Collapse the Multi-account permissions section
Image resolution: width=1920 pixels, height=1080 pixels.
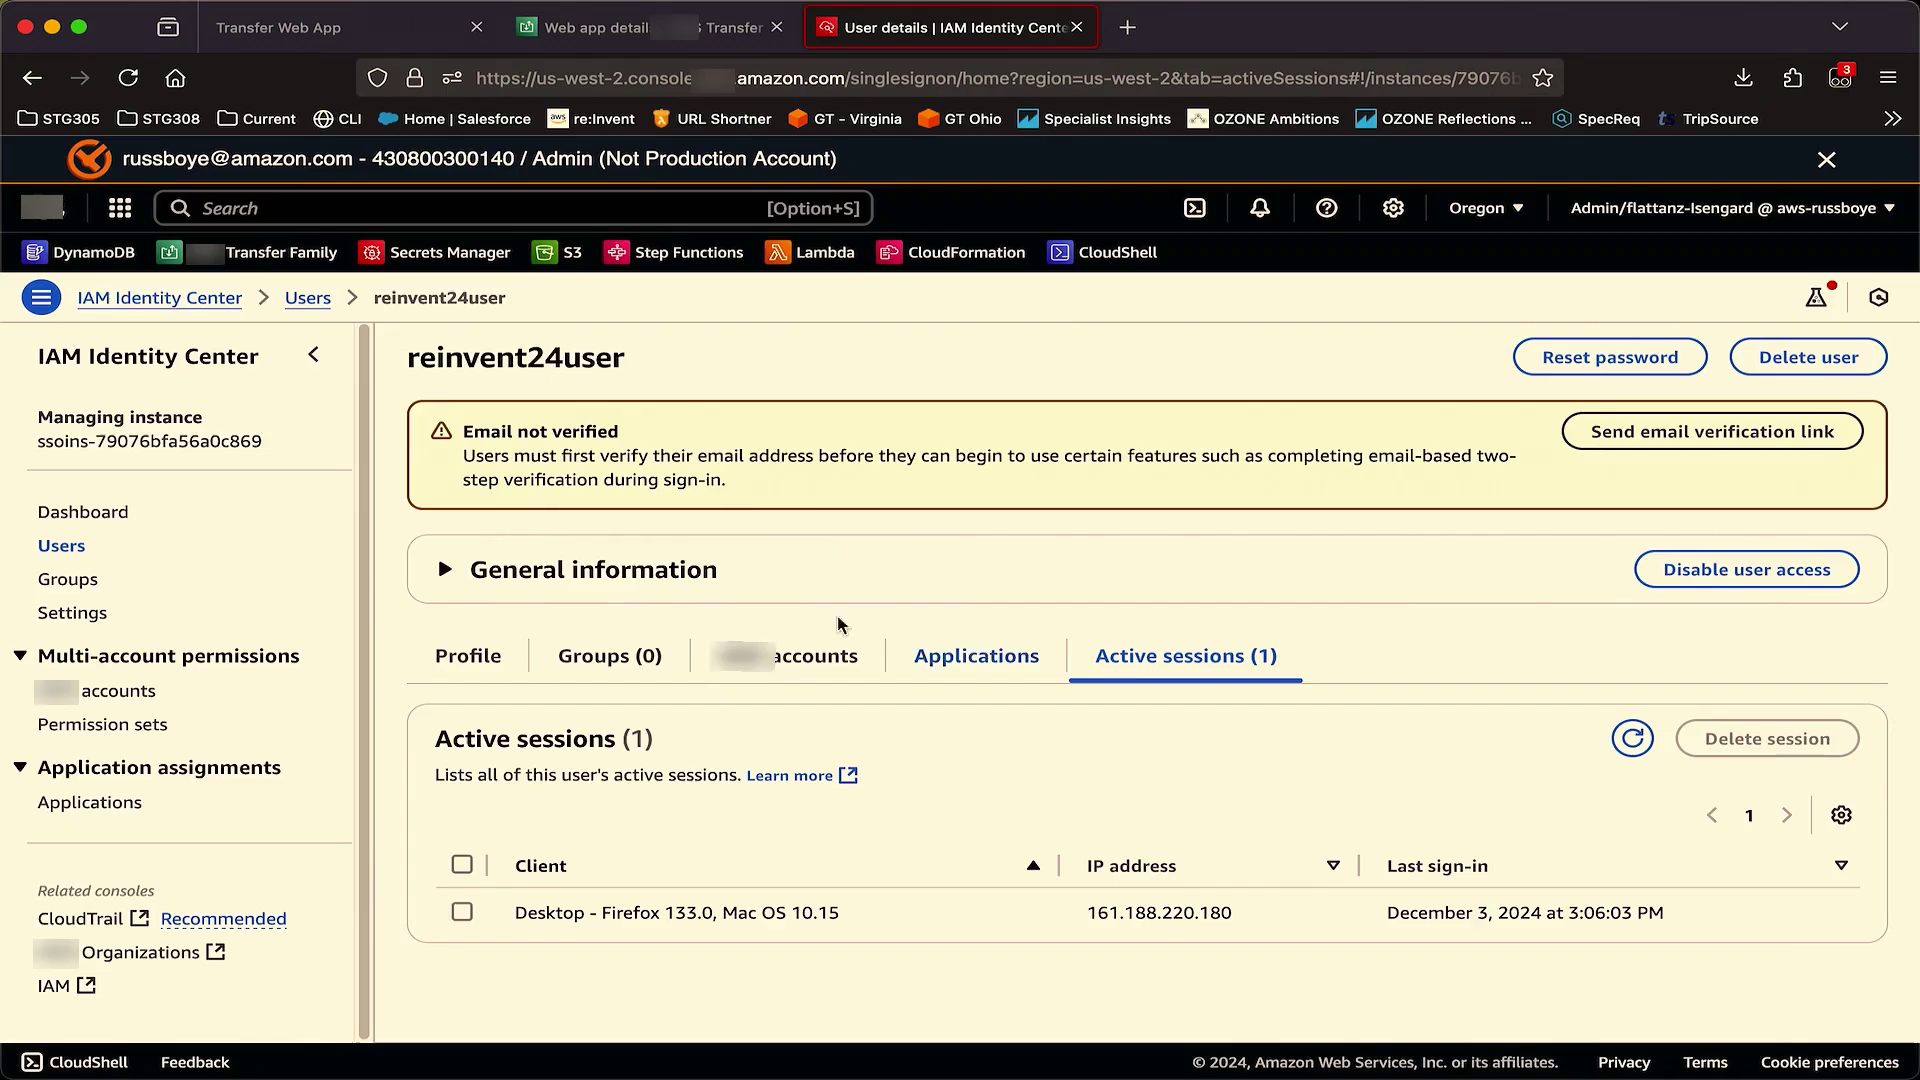(x=20, y=655)
